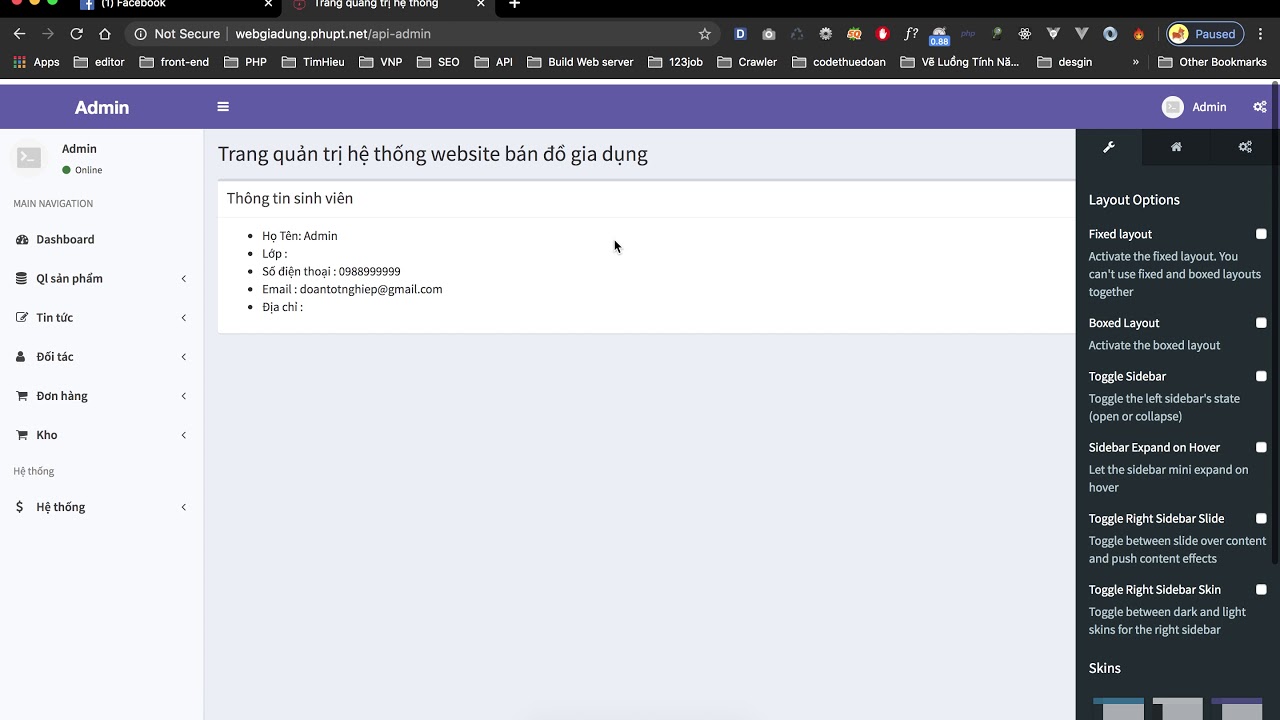The width and height of the screenshot is (1280, 720).
Task: Open the home tab in right sidebar
Action: 1176,147
